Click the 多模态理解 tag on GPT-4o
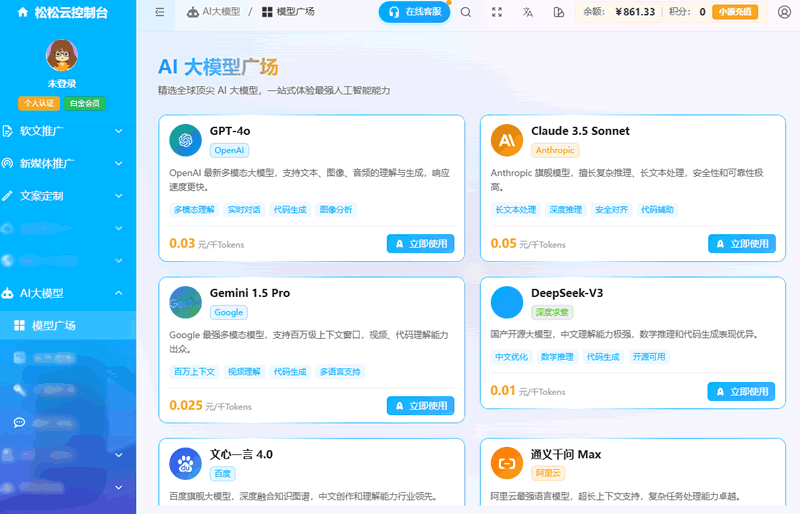This screenshot has height=514, width=800. coord(194,210)
